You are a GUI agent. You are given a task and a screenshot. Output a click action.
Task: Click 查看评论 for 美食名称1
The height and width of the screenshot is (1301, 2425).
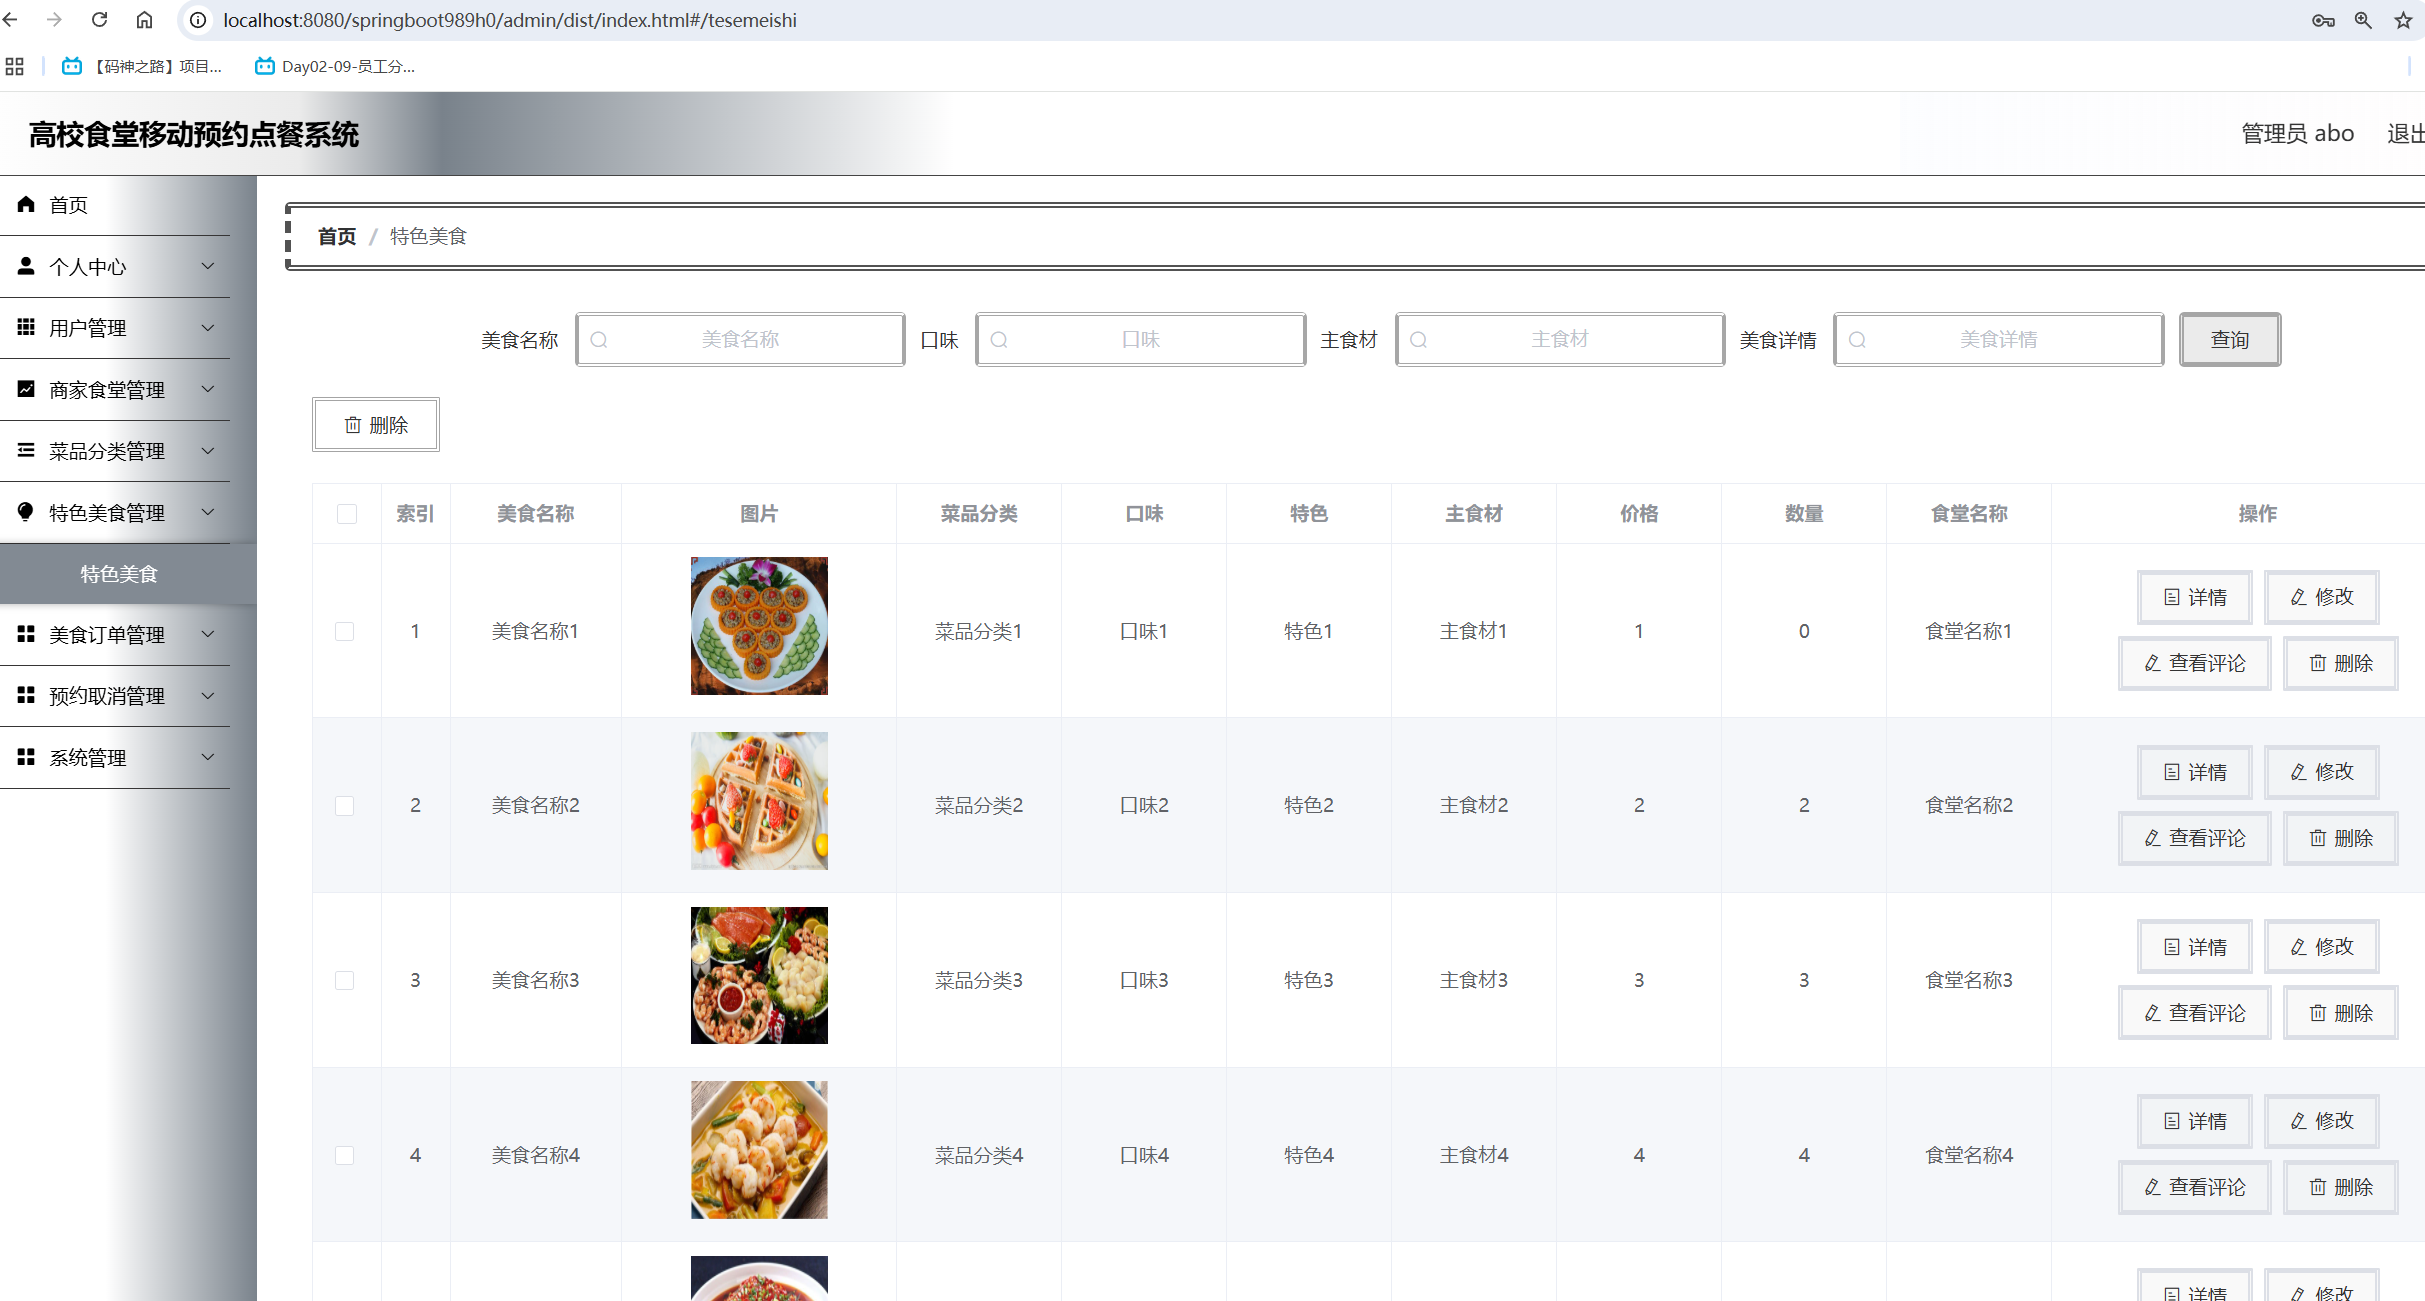2195,663
